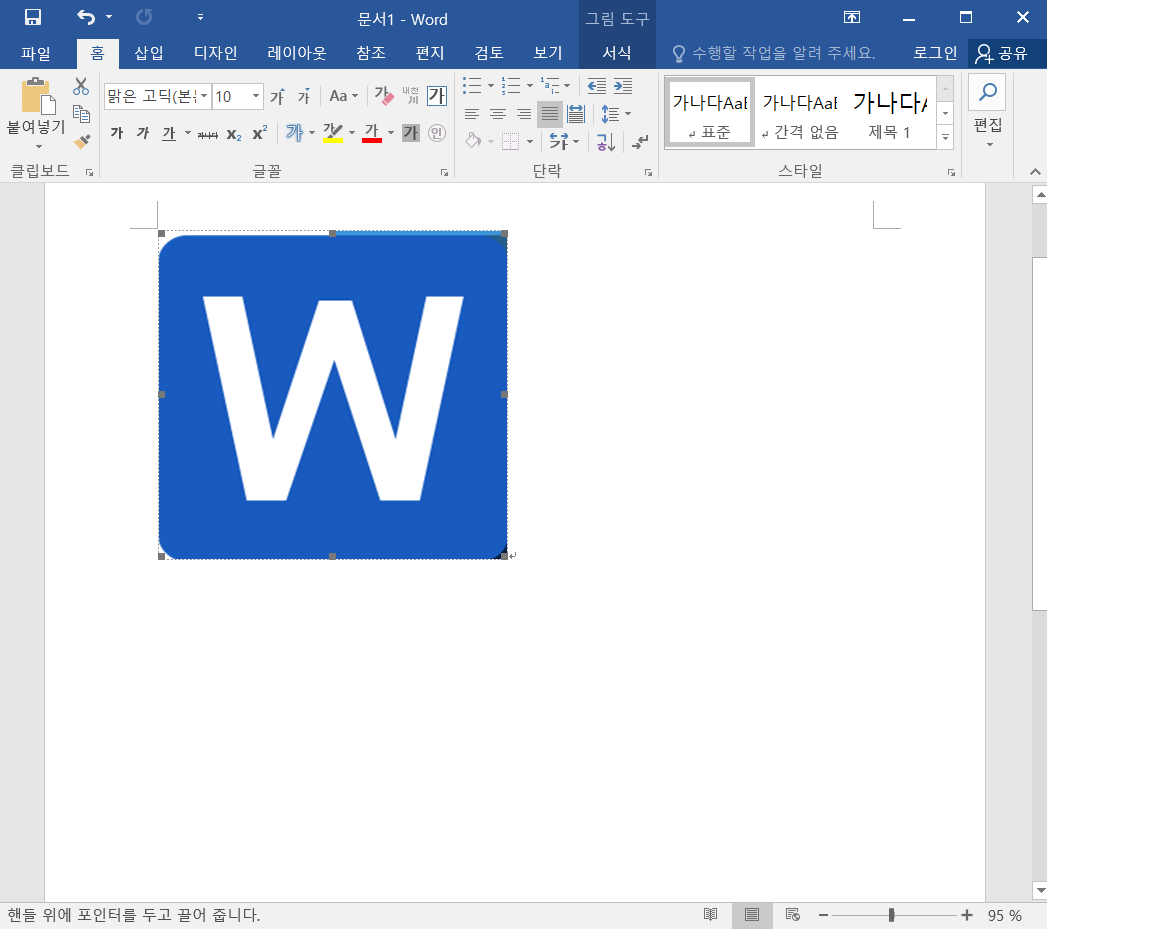The width and height of the screenshot is (1152, 929).
Task: Decrease font size with smaller 가 icon
Action: 303,96
